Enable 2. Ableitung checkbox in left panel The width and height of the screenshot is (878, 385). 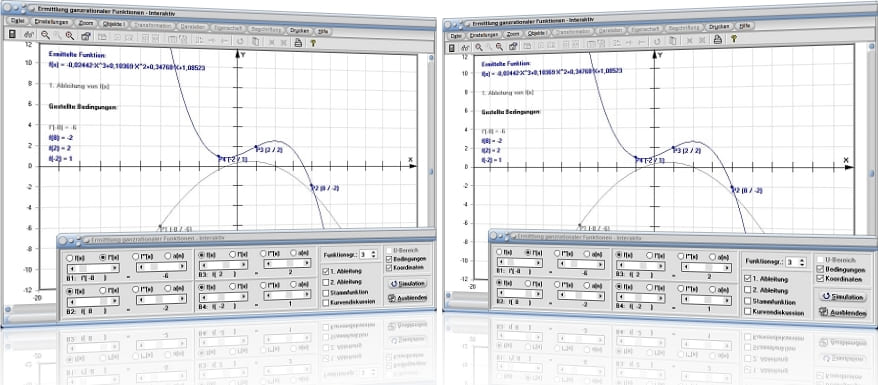coord(326,281)
